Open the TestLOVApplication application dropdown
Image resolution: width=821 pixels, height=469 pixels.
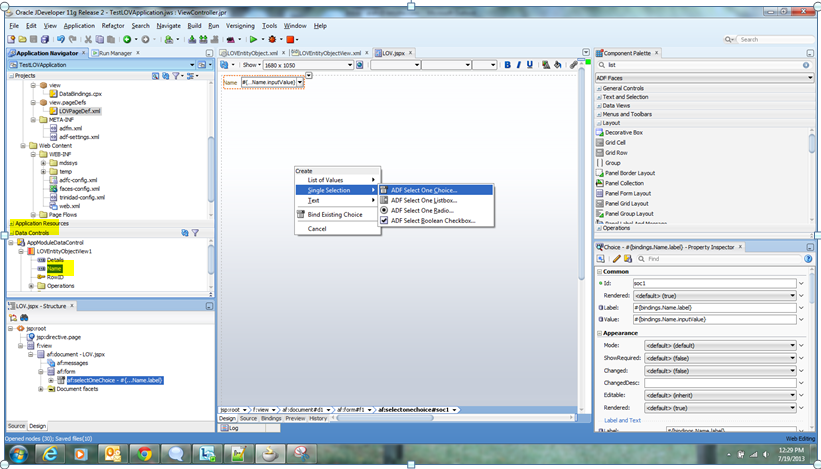click(101, 65)
